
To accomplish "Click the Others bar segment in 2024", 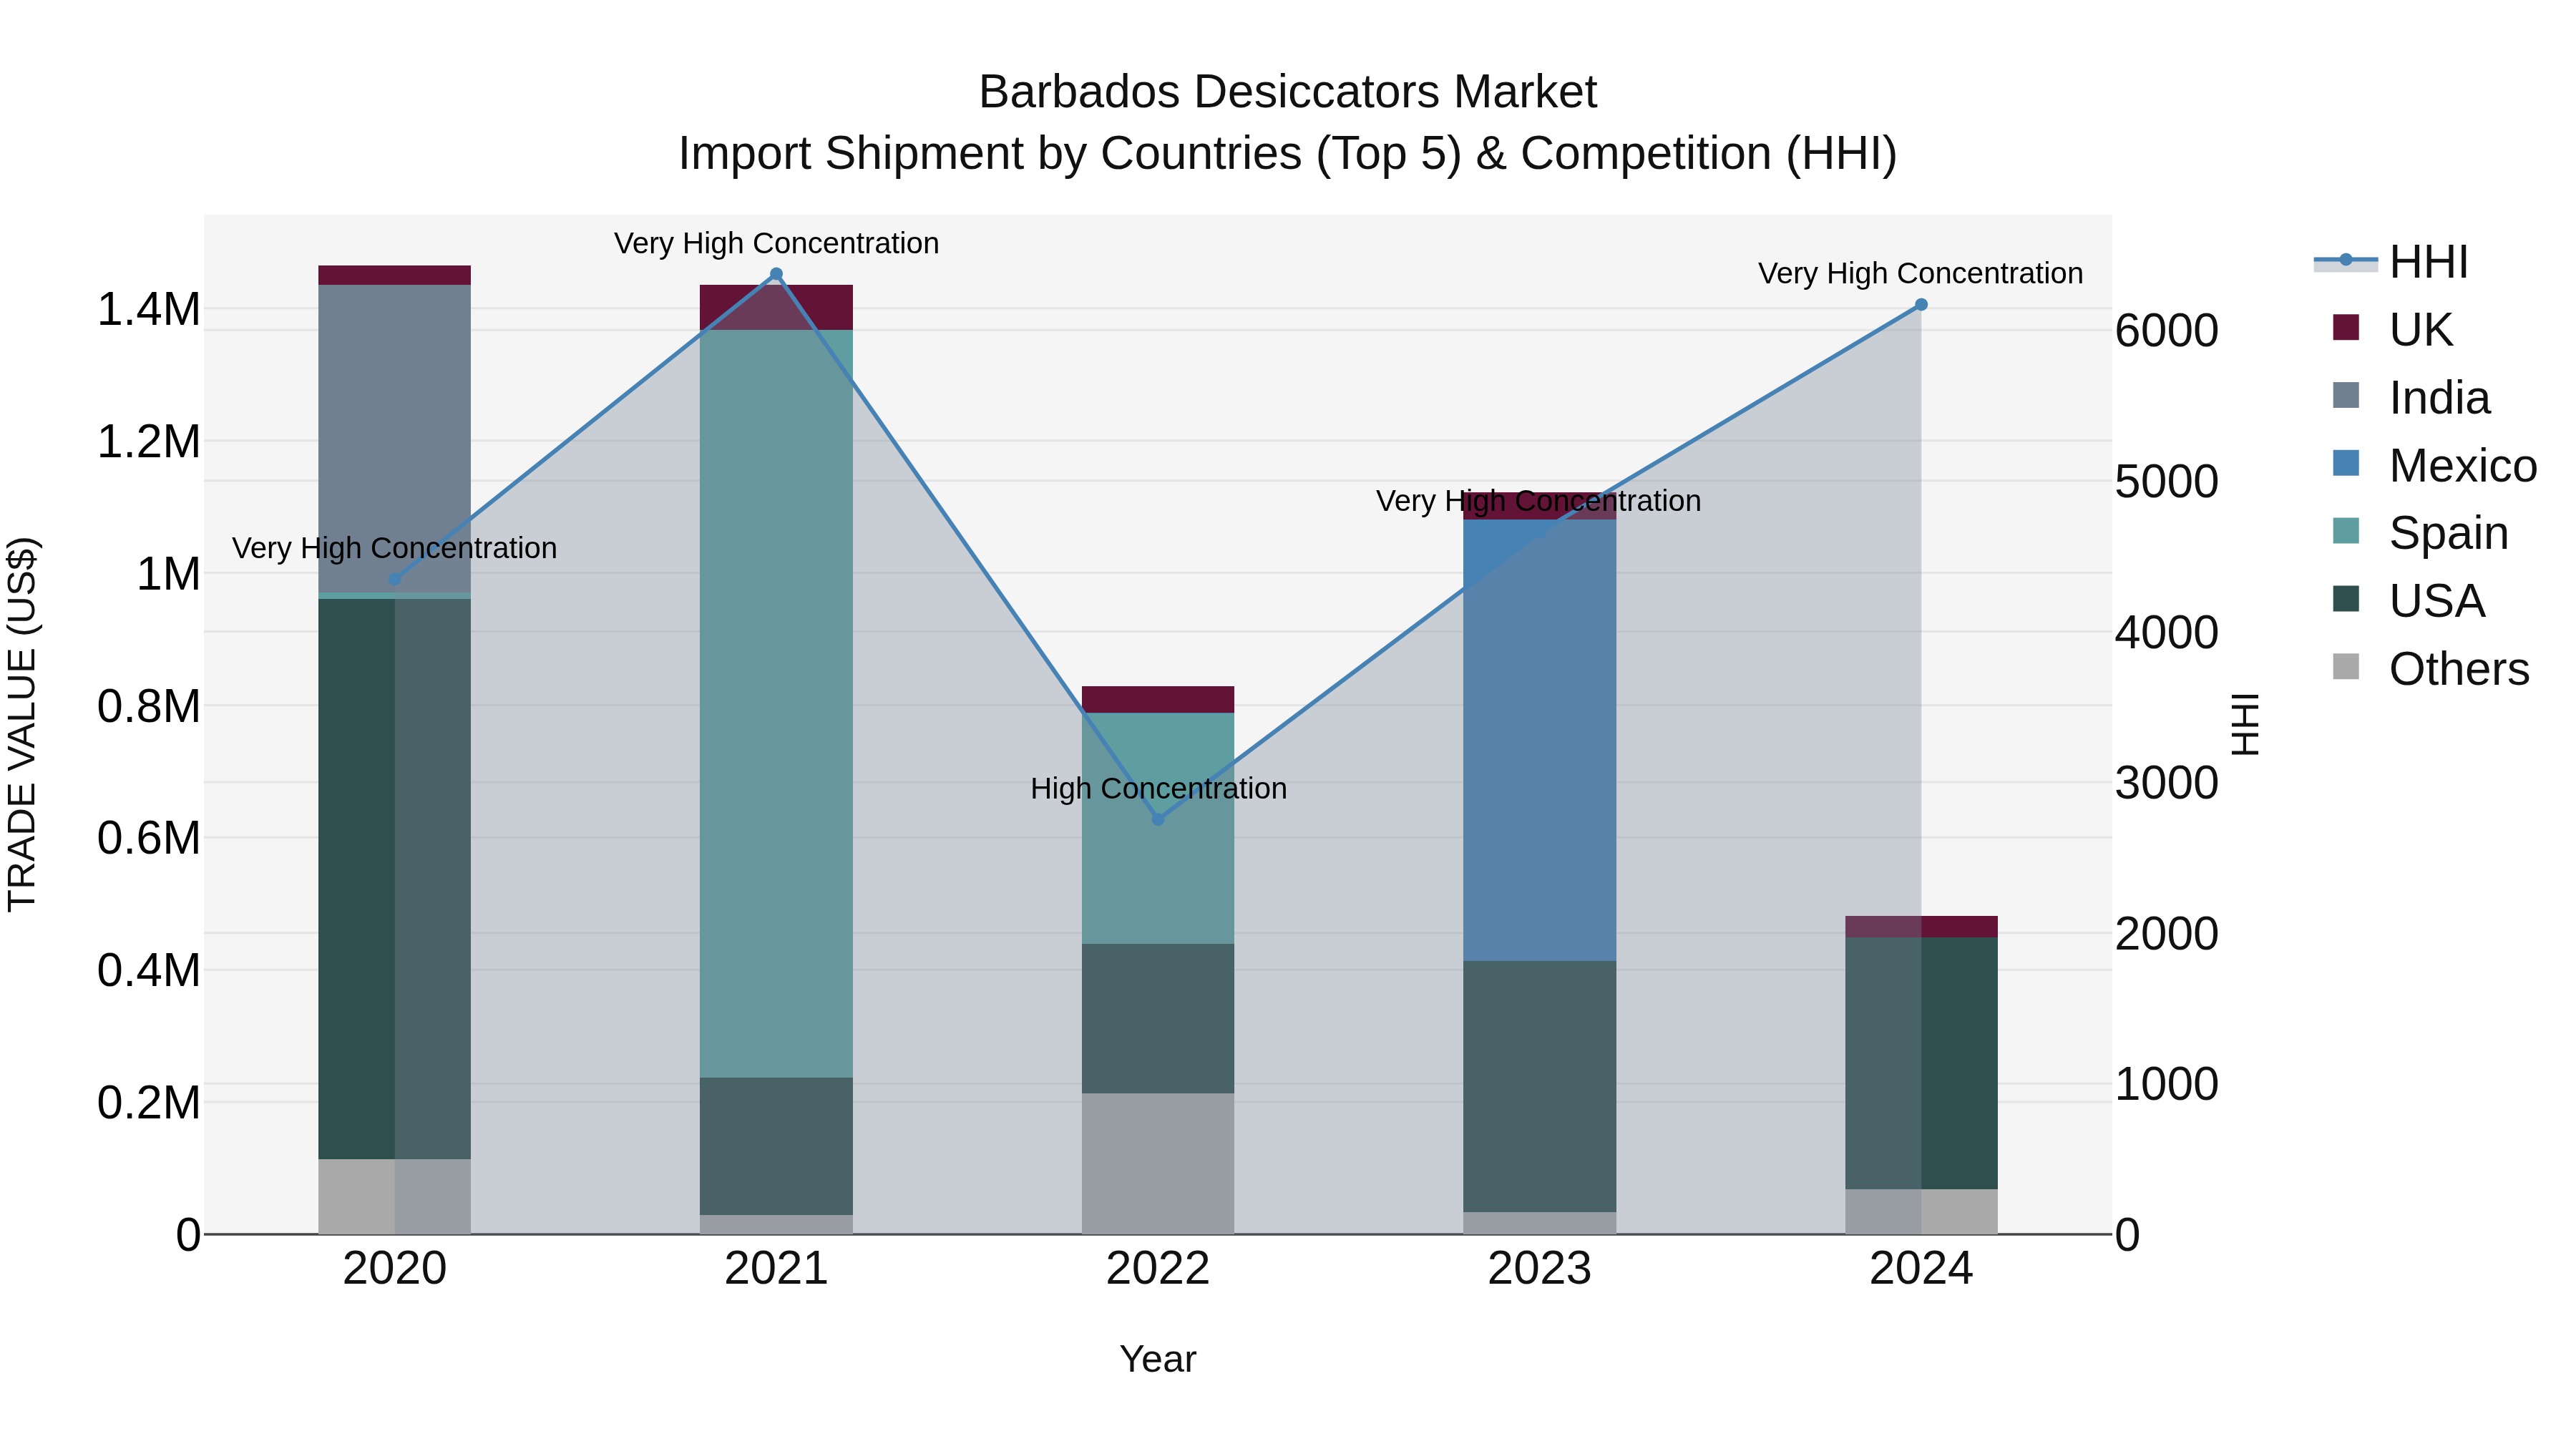I will coord(1921,1211).
